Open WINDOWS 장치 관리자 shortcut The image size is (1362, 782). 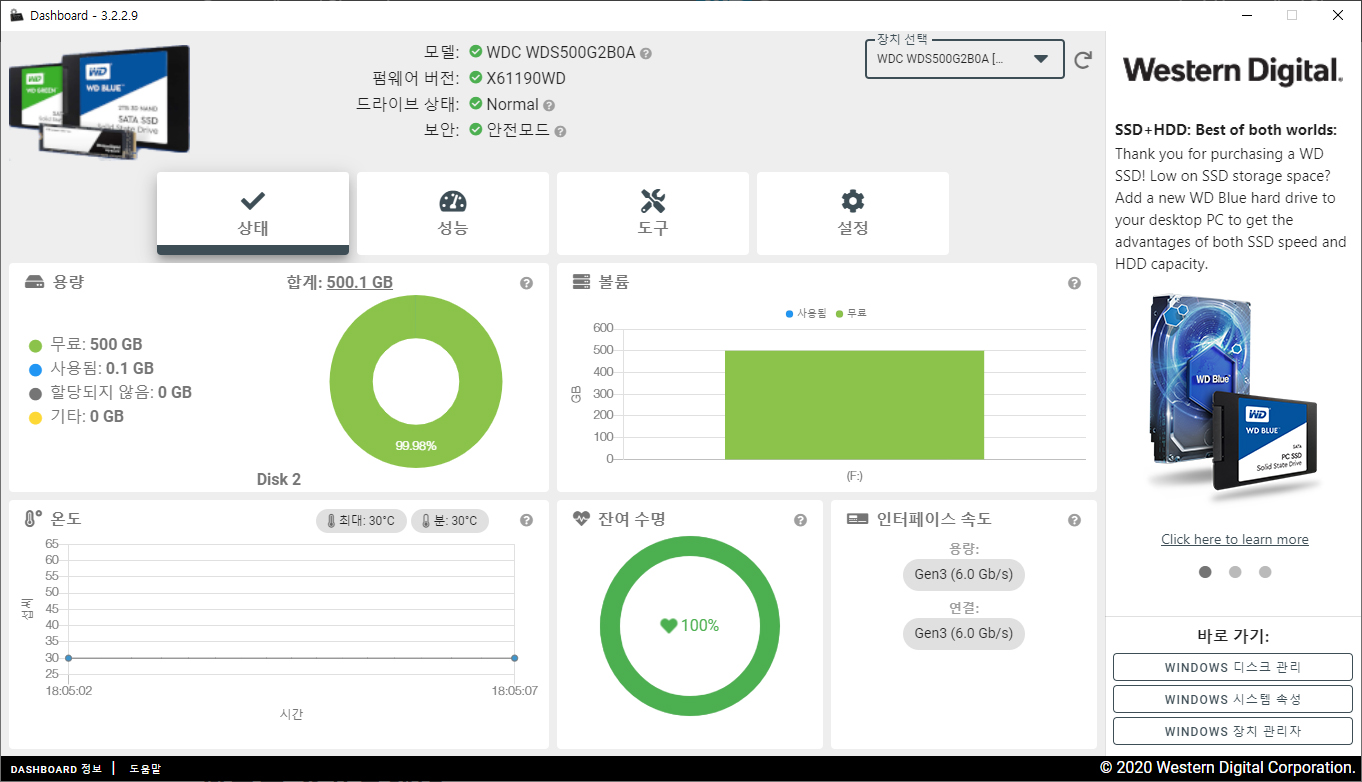click(x=1233, y=731)
